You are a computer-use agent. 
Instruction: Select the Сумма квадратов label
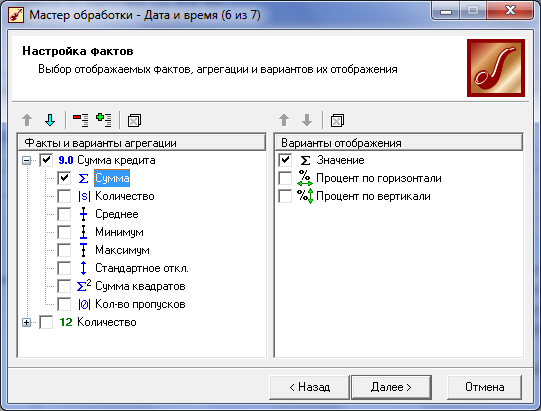coord(140,286)
